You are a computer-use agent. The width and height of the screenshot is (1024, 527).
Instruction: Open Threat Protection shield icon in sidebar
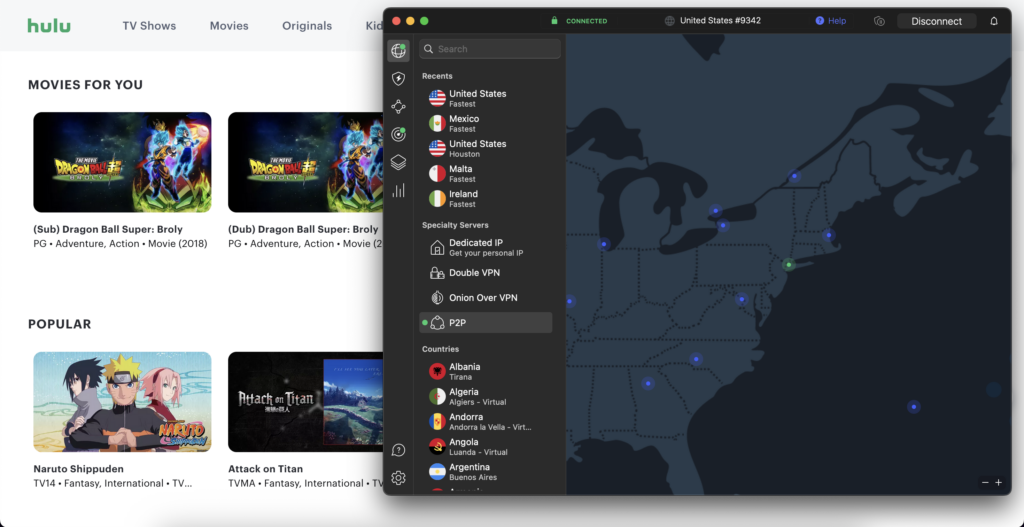click(398, 79)
